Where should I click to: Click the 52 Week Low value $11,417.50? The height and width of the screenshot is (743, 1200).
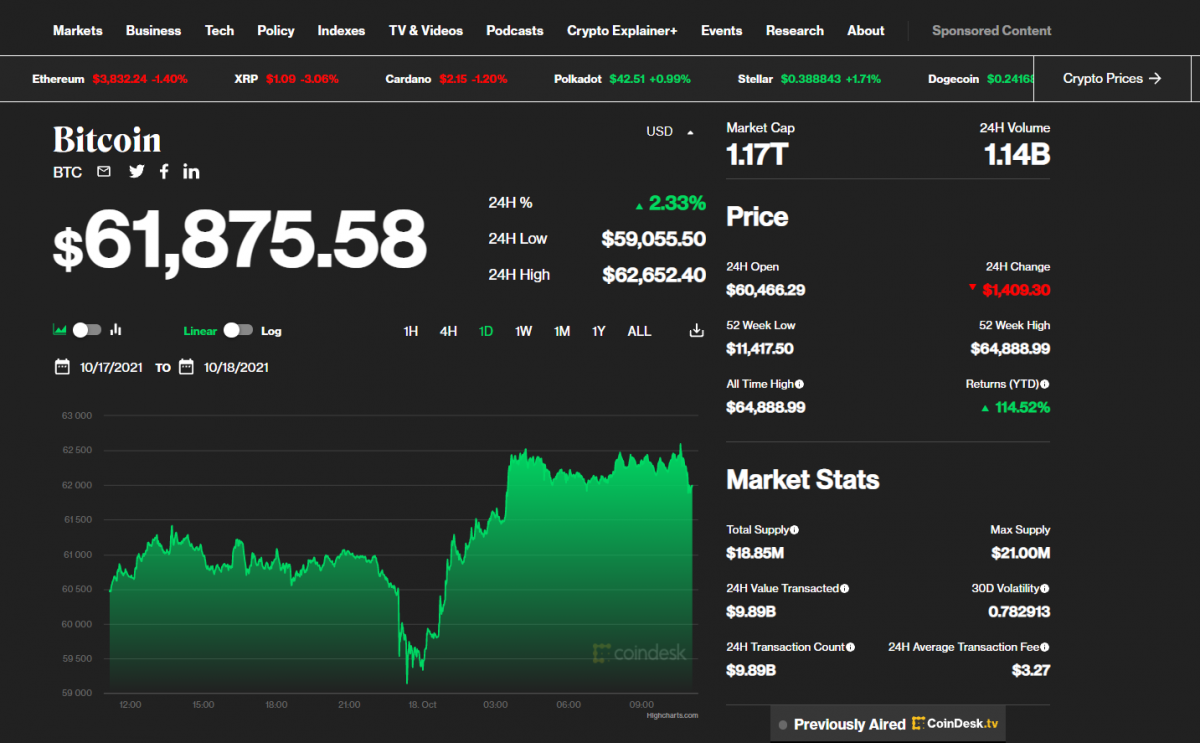(x=760, y=349)
